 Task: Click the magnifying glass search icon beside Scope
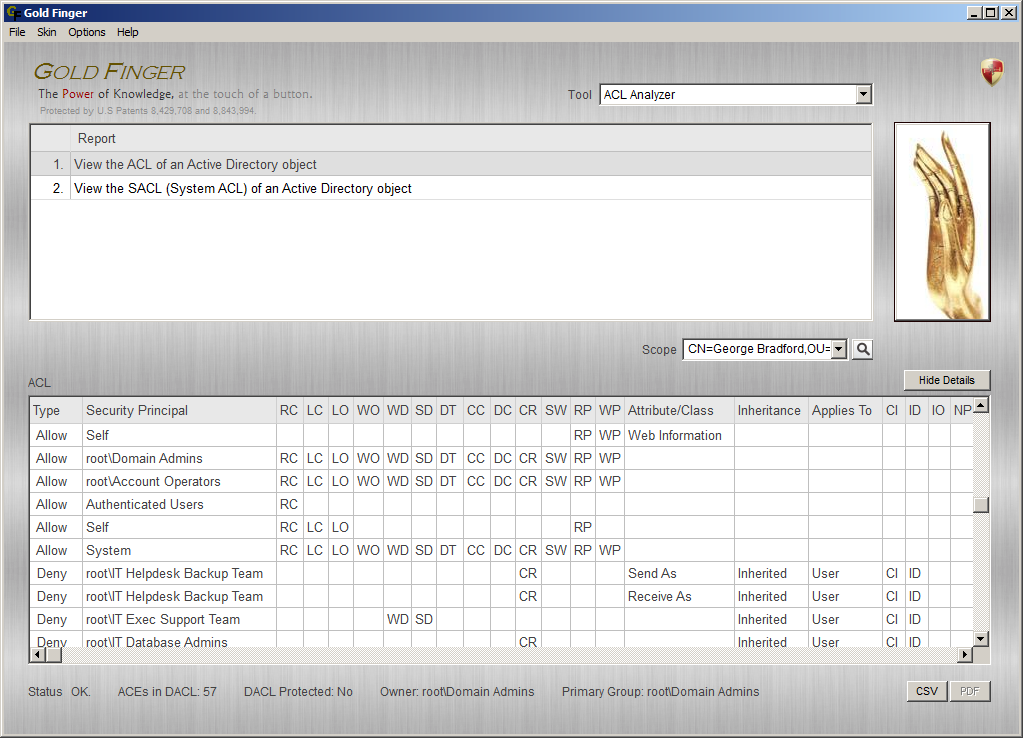tap(861, 349)
